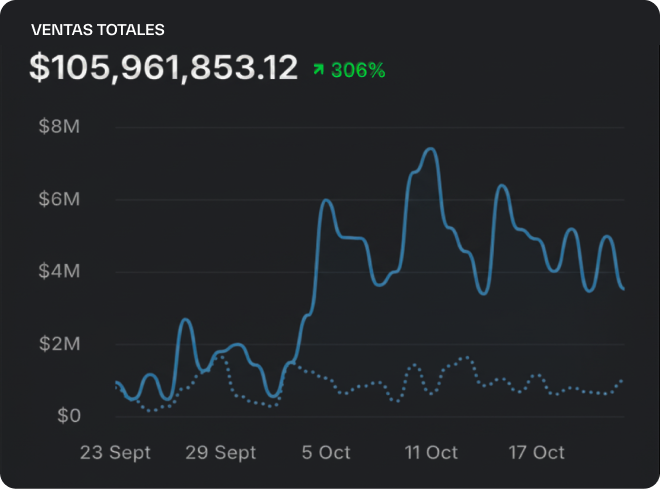The image size is (660, 489).
Task: Click the $0 y-axis label
Action: coord(69,416)
